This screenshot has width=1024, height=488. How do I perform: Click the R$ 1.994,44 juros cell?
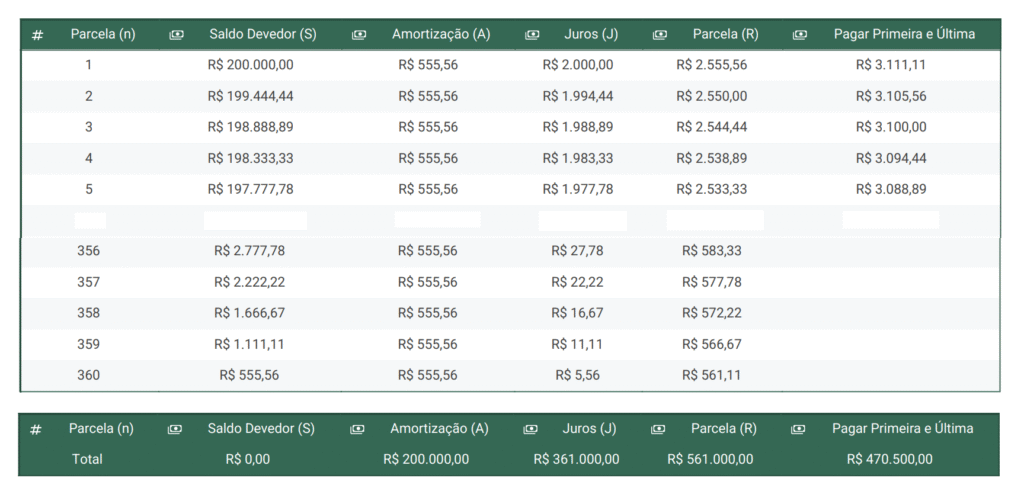click(x=578, y=96)
